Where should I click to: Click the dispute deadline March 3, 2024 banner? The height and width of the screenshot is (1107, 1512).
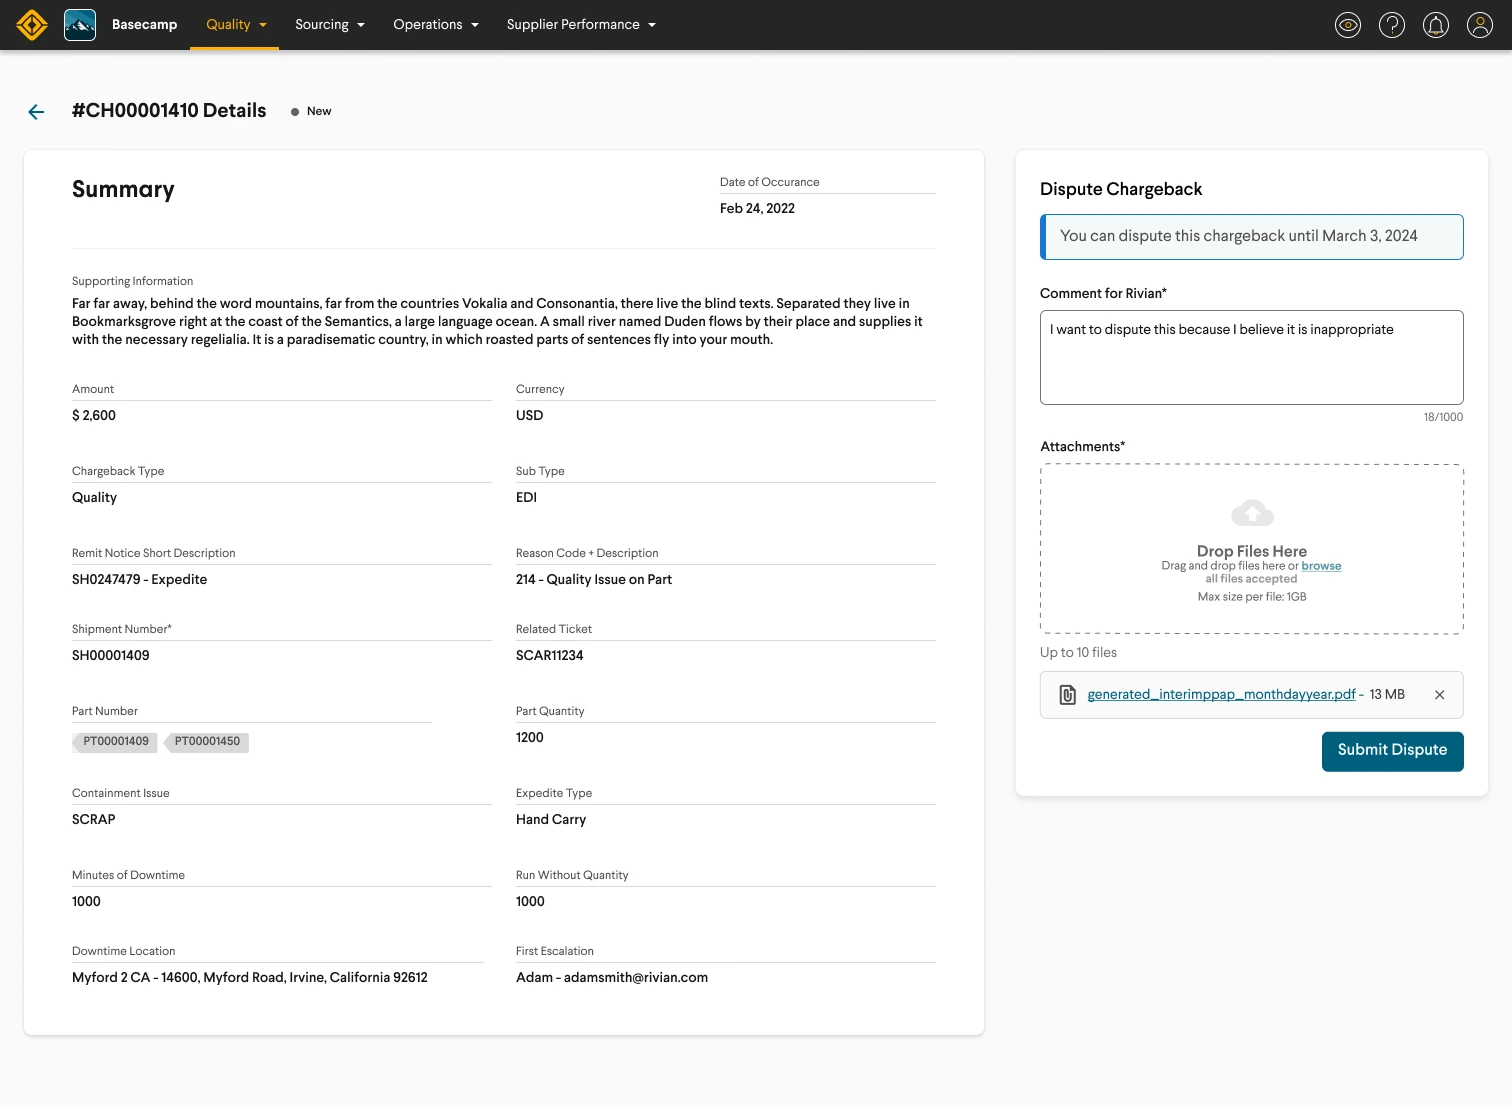click(x=1252, y=237)
